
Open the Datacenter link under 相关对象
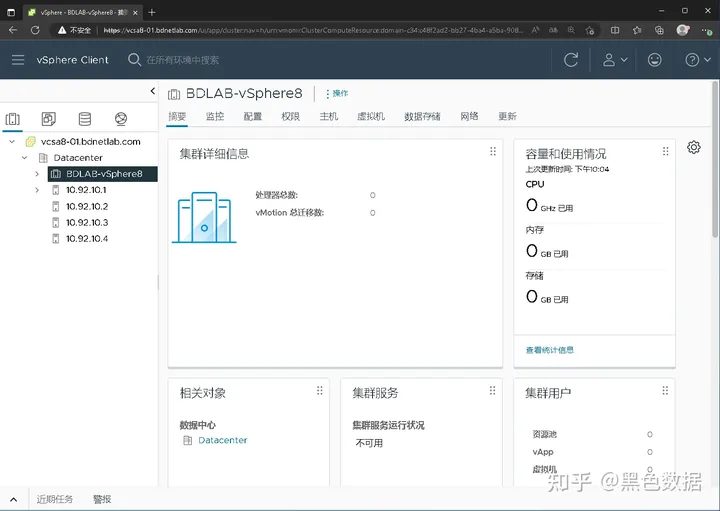point(223,440)
